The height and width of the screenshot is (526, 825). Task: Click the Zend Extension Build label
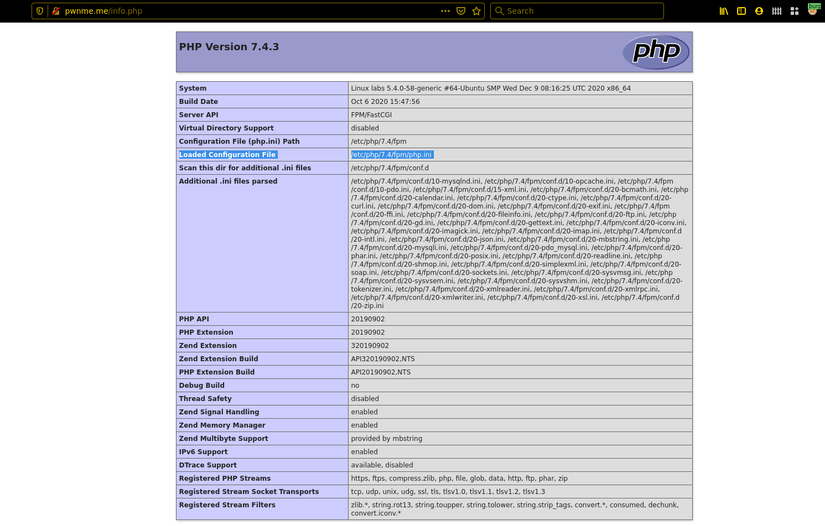[218, 359]
